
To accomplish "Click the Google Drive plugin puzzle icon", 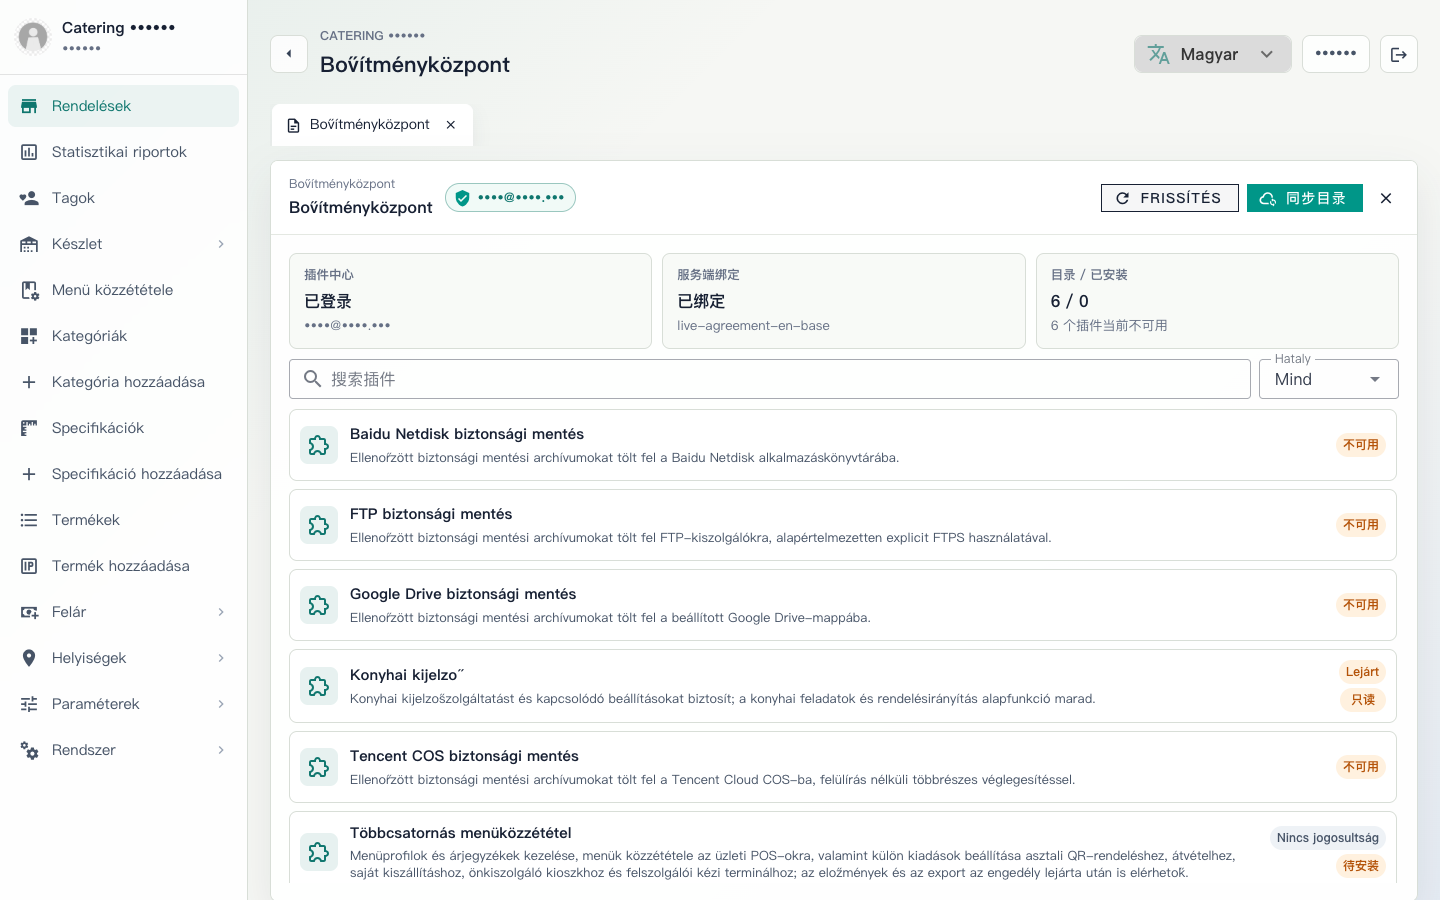I will (x=319, y=605).
